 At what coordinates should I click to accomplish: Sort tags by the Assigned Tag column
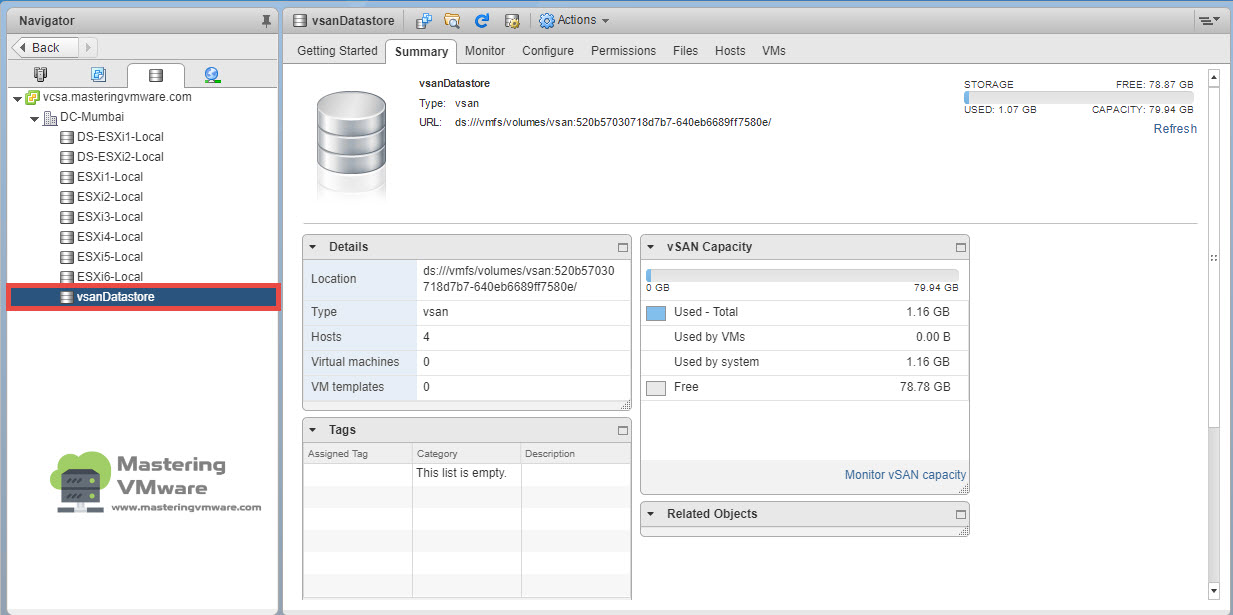click(357, 454)
